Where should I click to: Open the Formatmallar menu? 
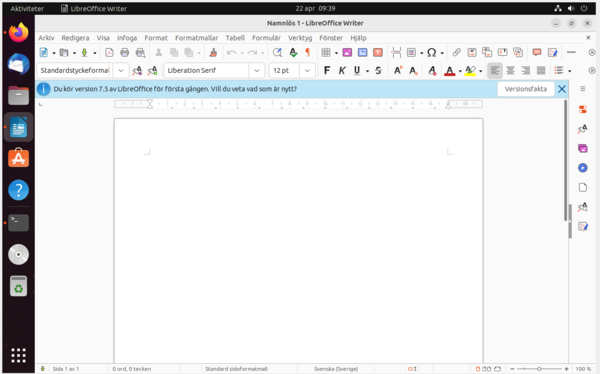click(x=196, y=38)
